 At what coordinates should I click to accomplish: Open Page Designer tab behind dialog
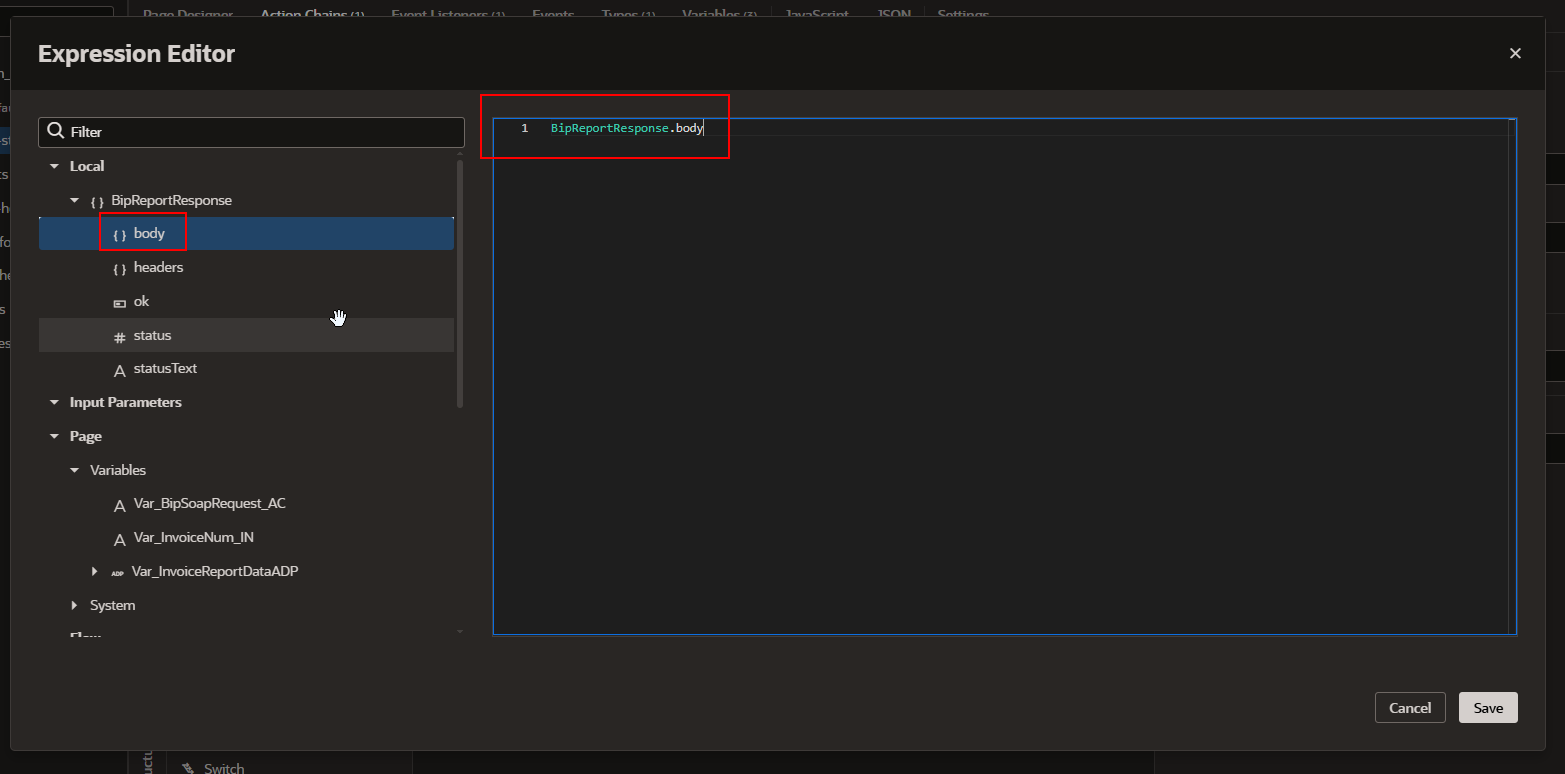point(188,15)
